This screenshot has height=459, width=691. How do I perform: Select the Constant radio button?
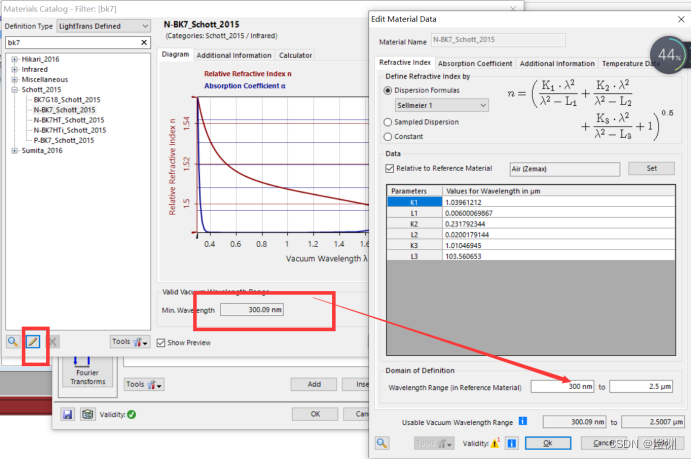388,137
